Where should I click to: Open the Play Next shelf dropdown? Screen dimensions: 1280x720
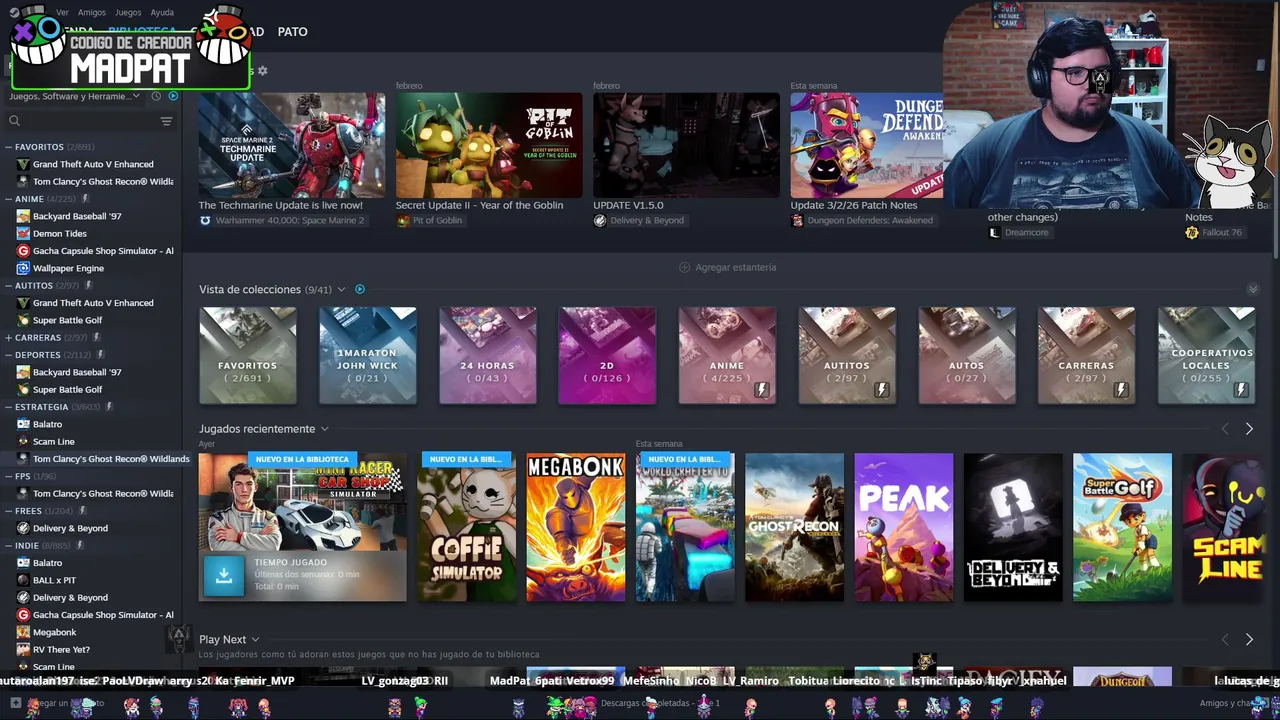tap(255, 640)
